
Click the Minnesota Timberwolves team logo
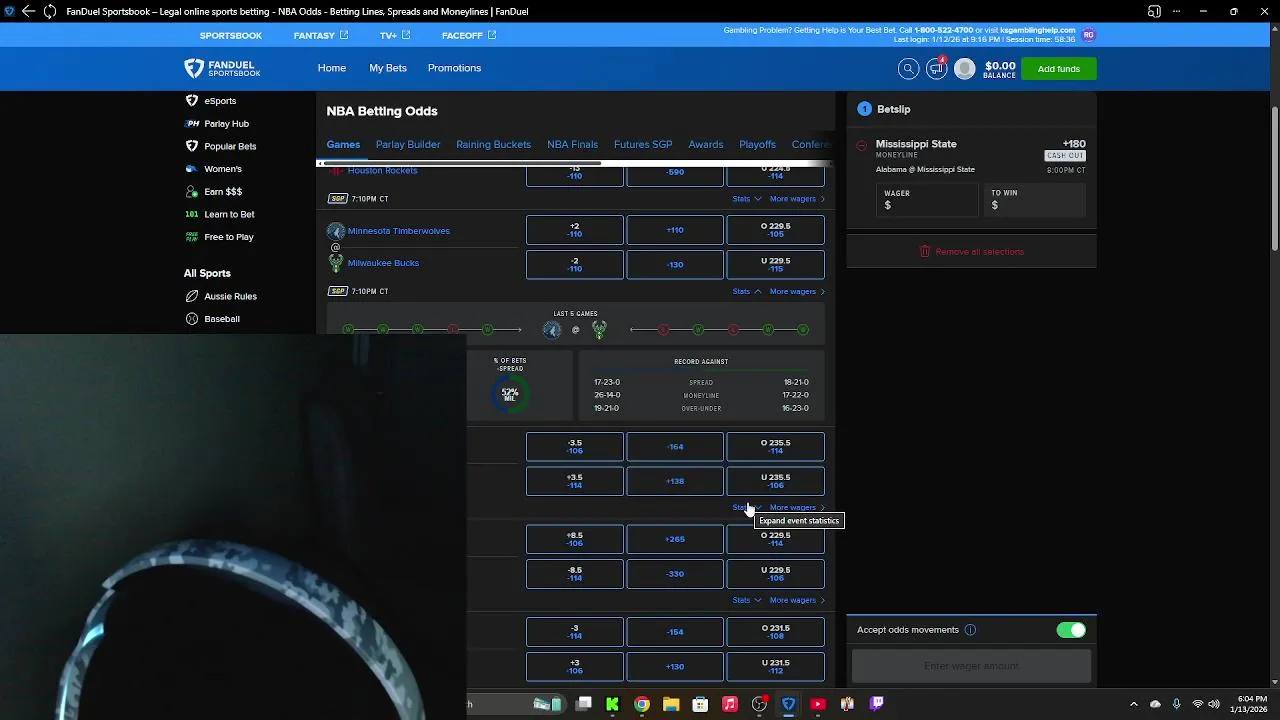[336, 231]
